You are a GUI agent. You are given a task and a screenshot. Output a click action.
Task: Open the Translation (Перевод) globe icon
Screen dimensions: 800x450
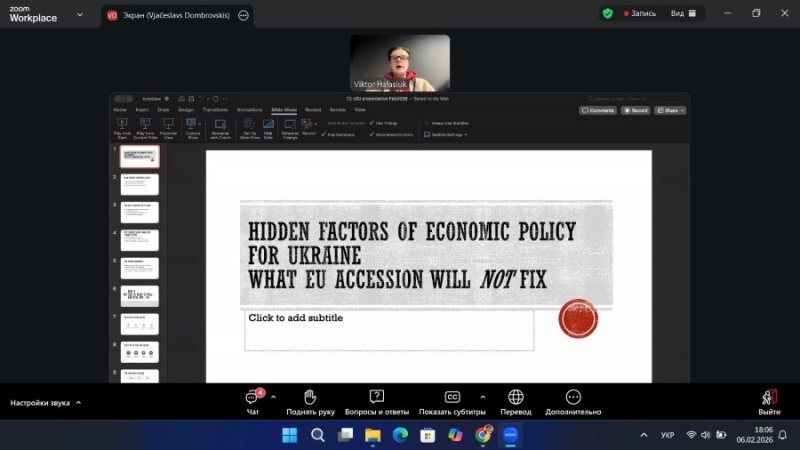pos(515,397)
